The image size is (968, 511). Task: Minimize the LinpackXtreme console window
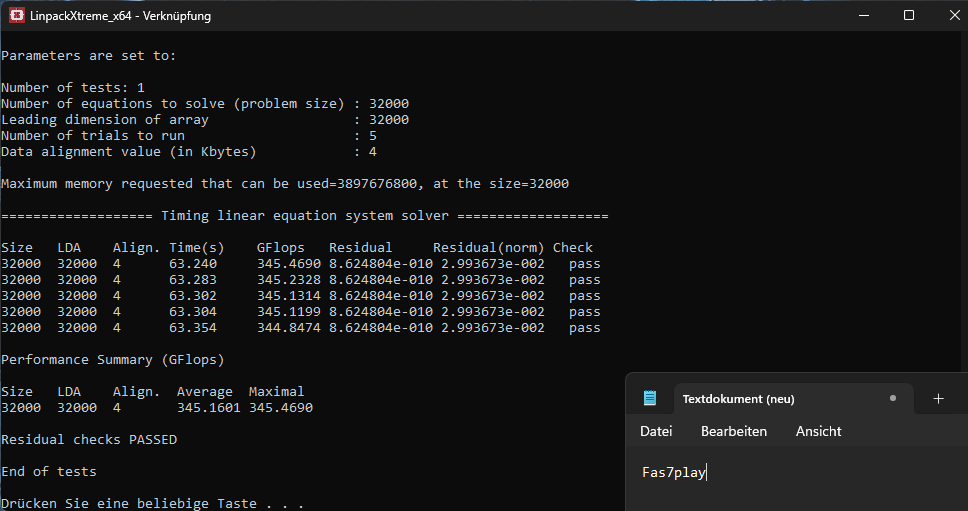coord(864,15)
